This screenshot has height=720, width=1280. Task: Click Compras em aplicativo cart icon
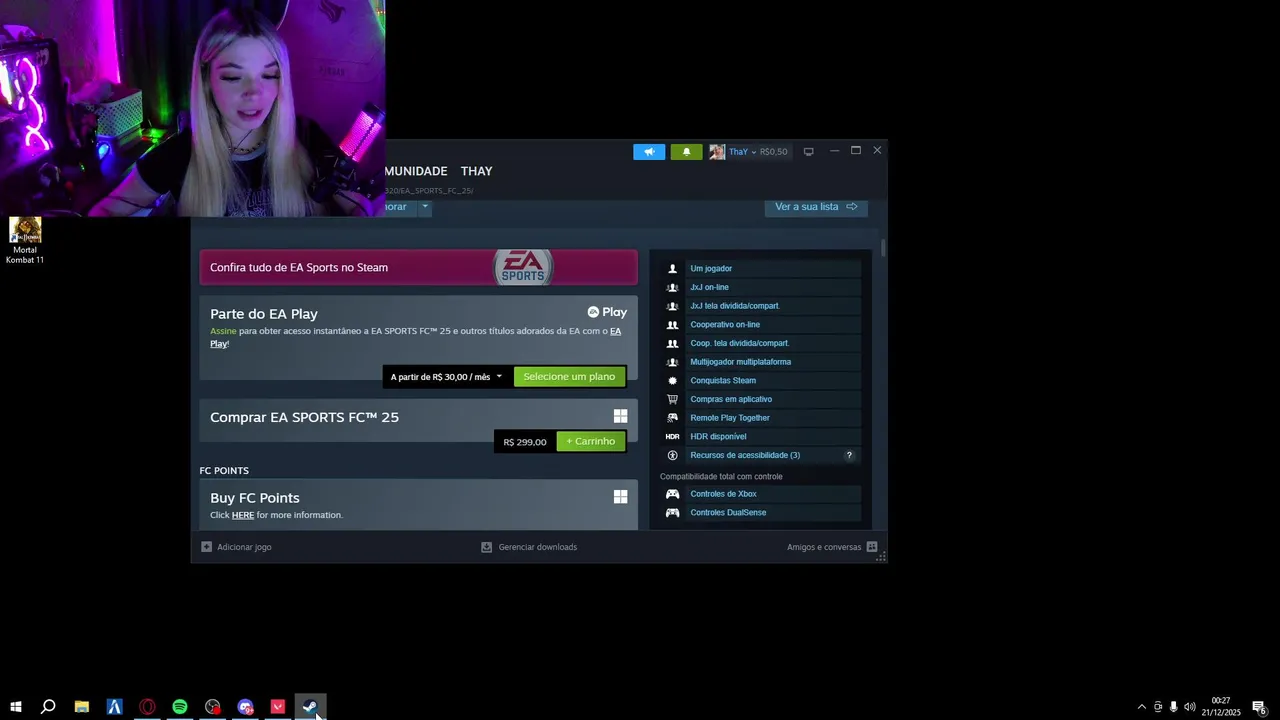pos(672,399)
